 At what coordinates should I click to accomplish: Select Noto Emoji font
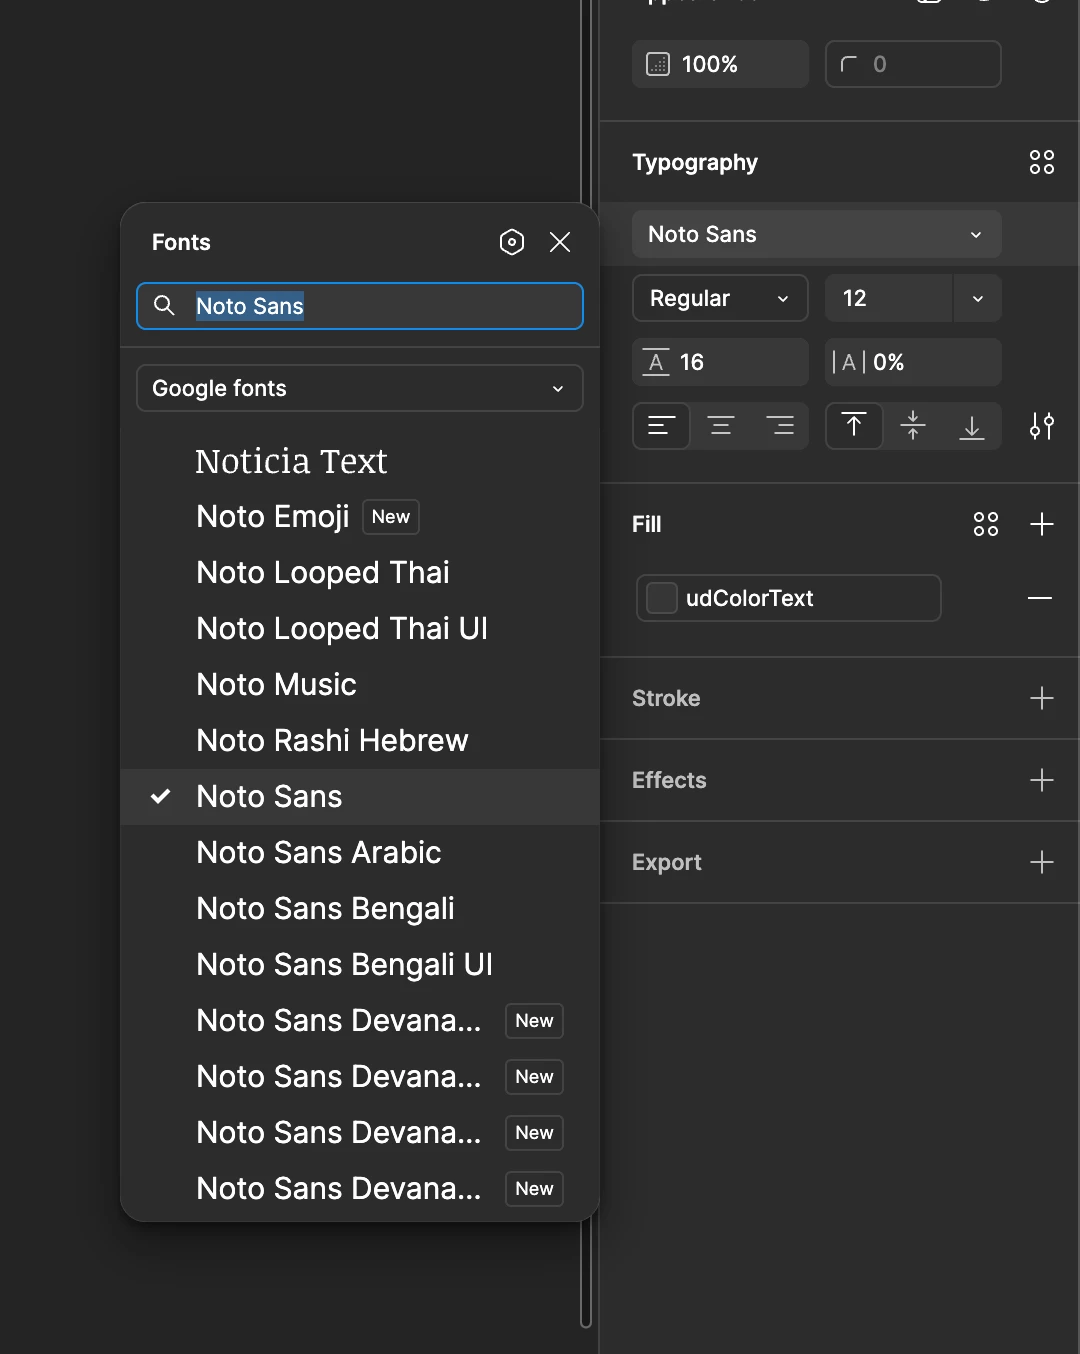click(360, 517)
